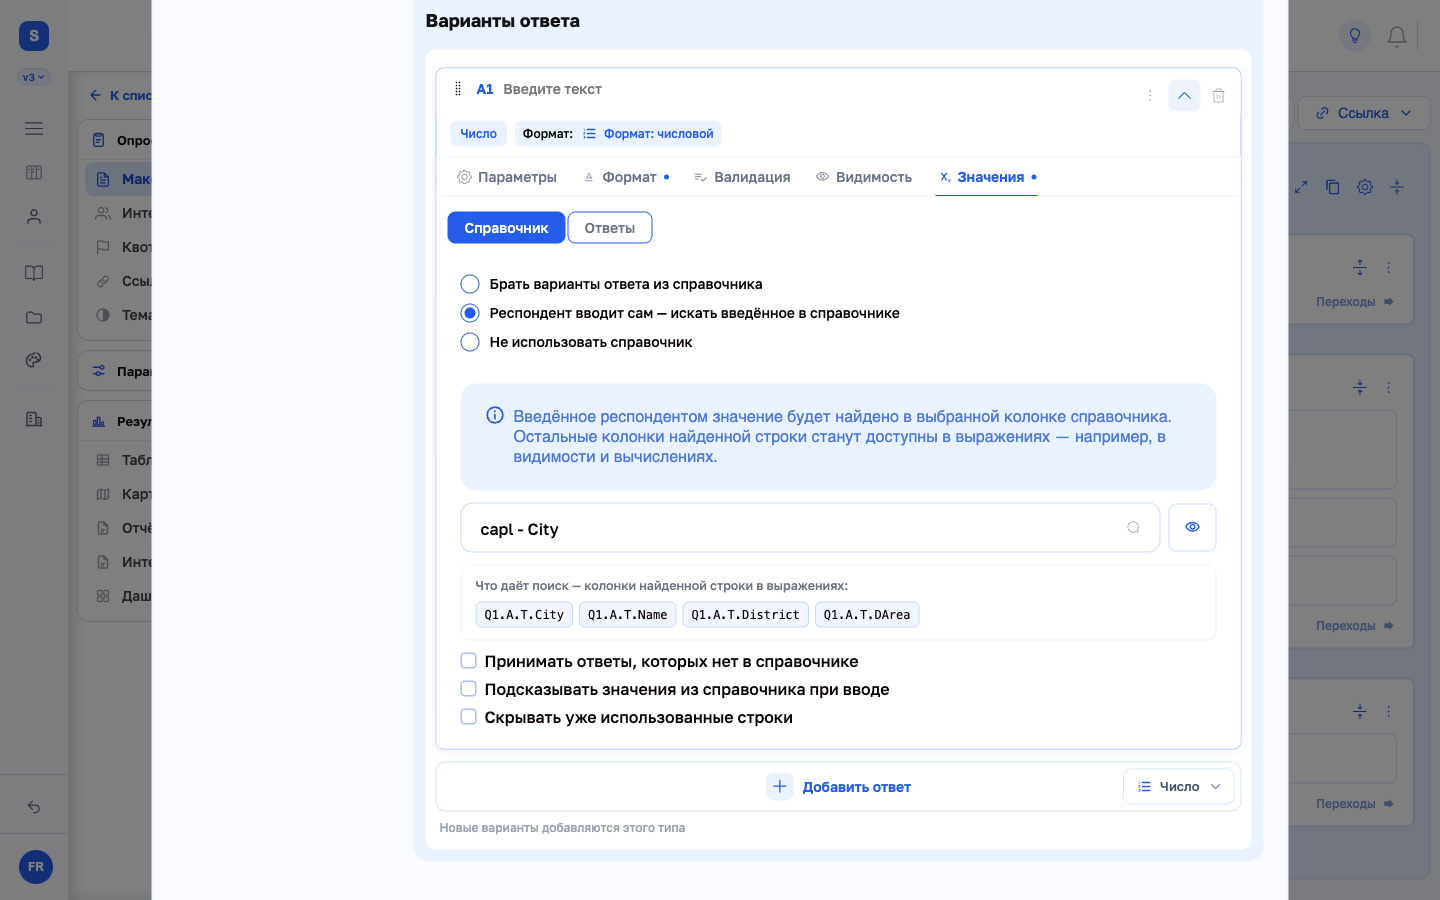Click the lightbulb hints icon

pos(1355,36)
